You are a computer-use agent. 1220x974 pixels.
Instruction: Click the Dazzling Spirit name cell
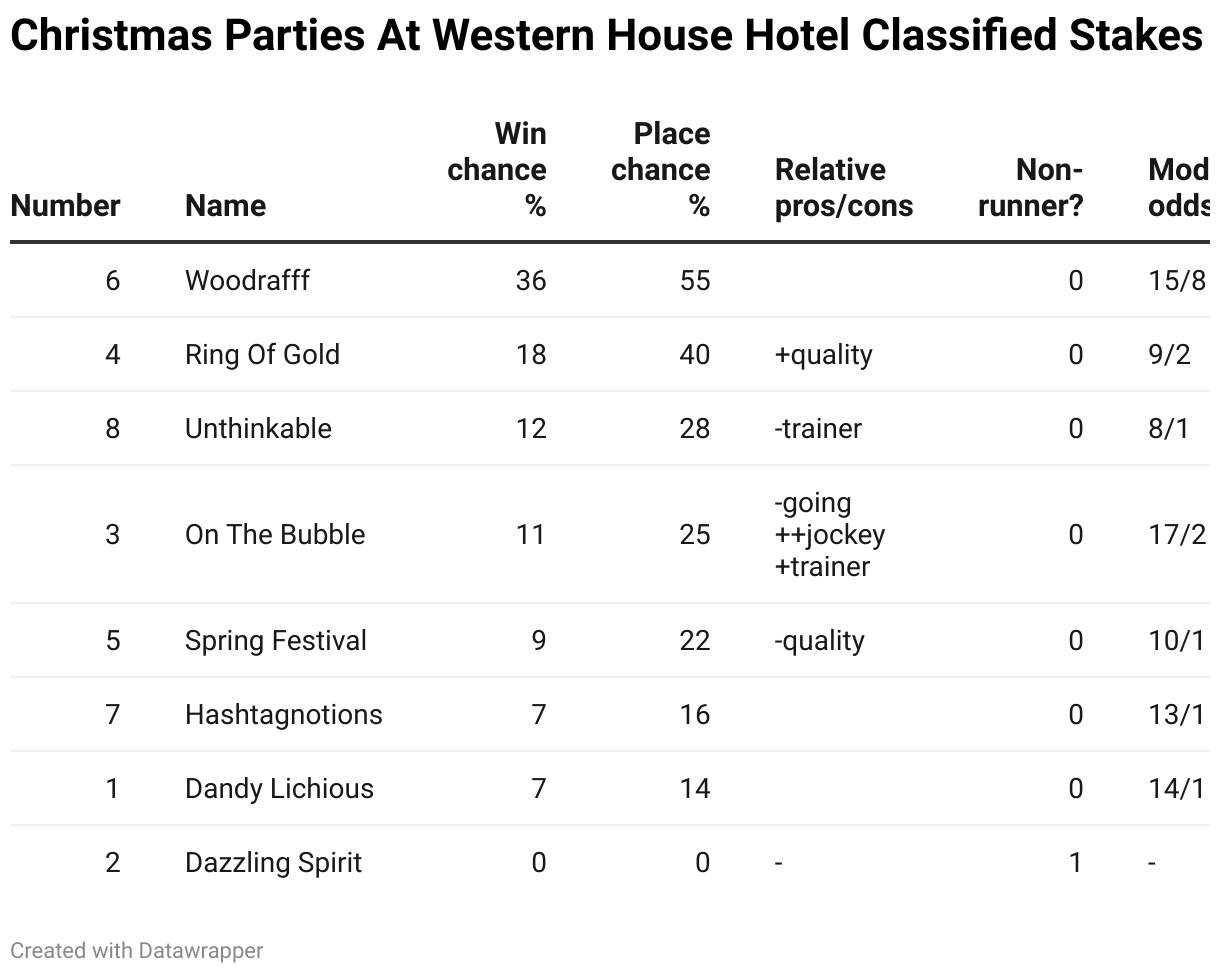[273, 862]
